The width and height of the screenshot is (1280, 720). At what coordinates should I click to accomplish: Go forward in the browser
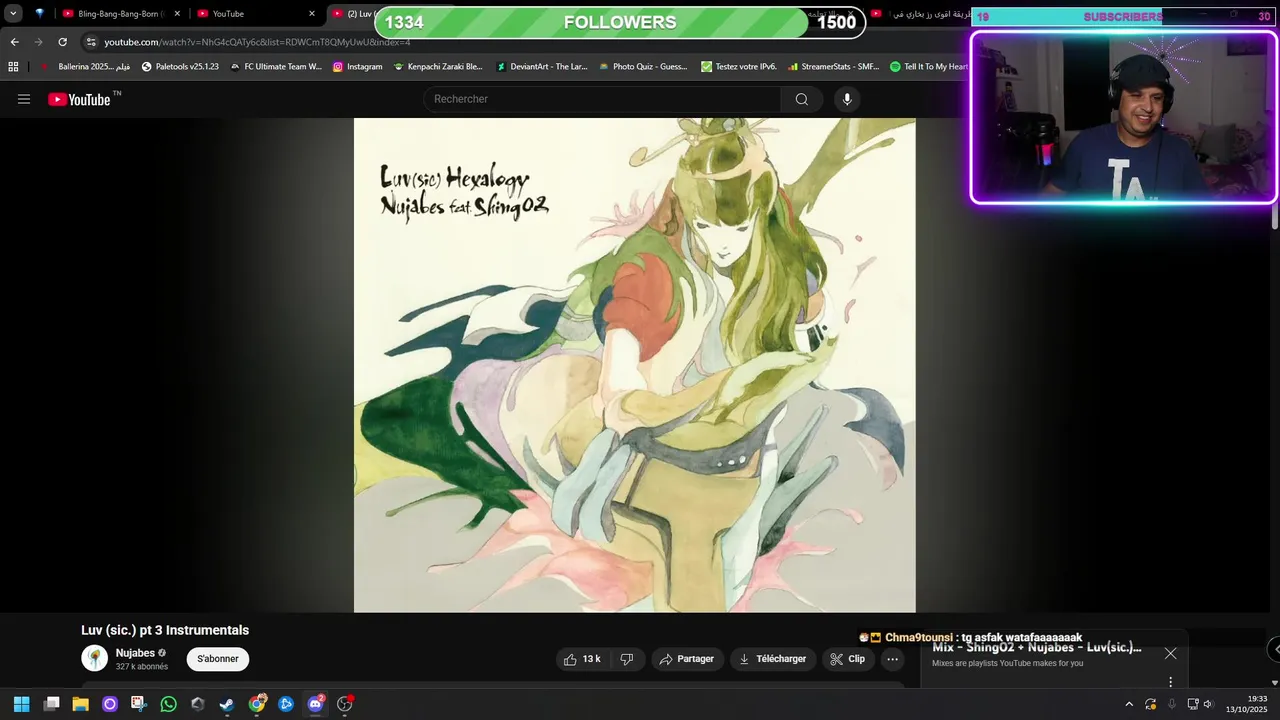[x=38, y=42]
